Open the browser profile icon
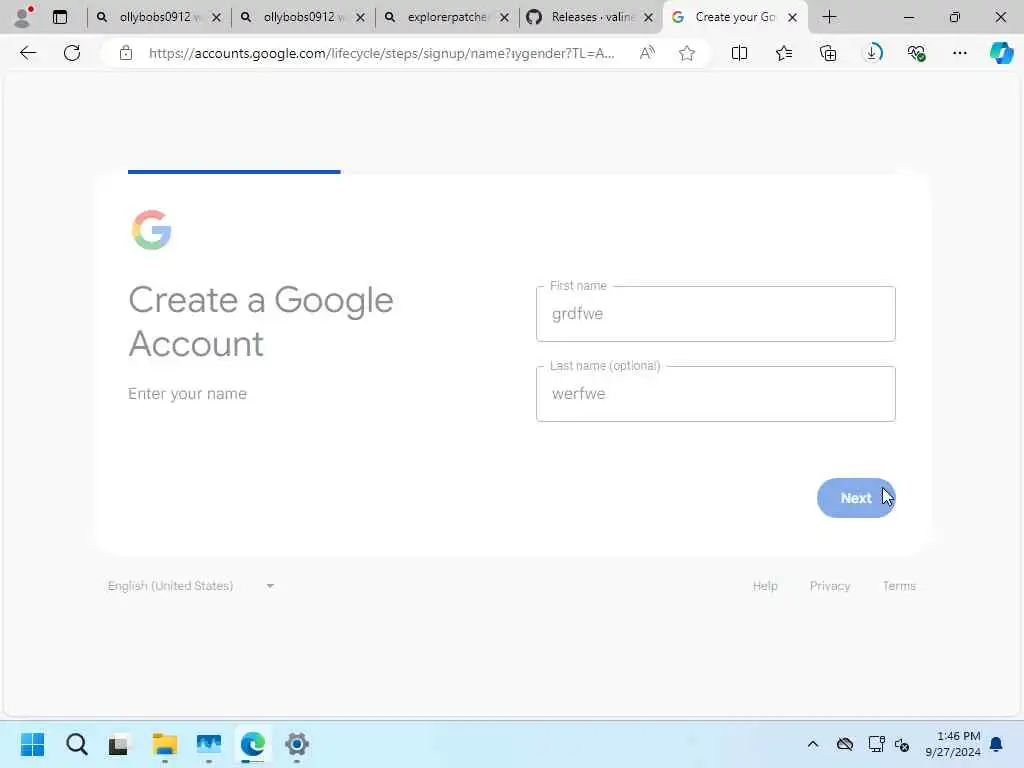The width and height of the screenshot is (1024, 768). [23, 17]
